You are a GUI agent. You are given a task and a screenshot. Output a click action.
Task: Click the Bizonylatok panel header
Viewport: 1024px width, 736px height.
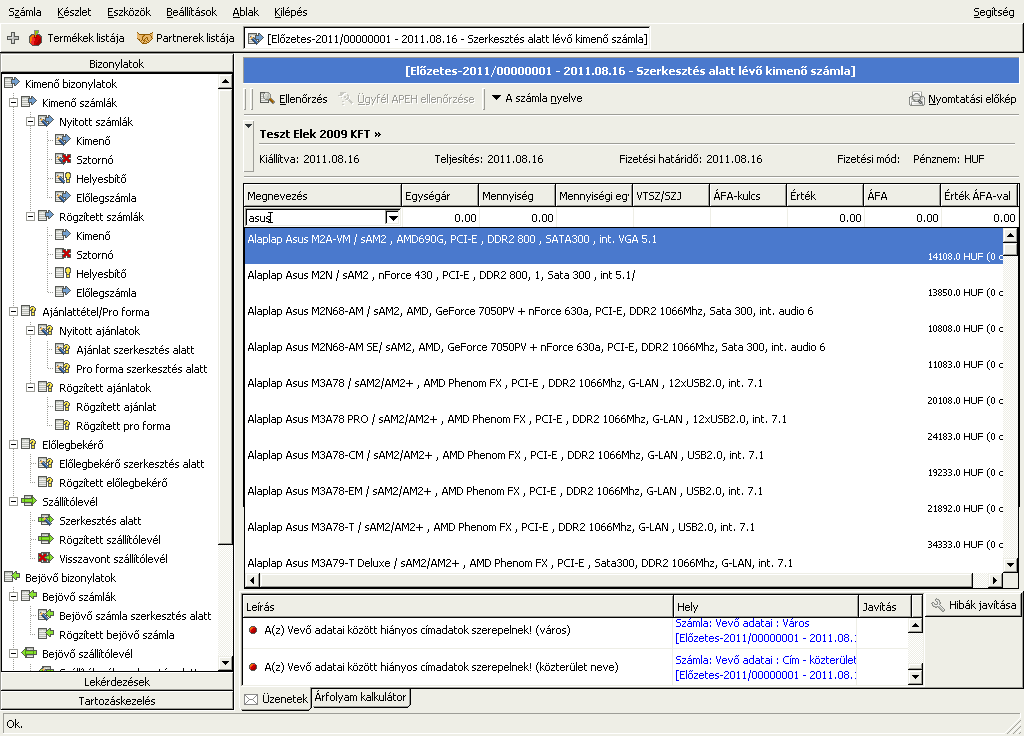117,63
